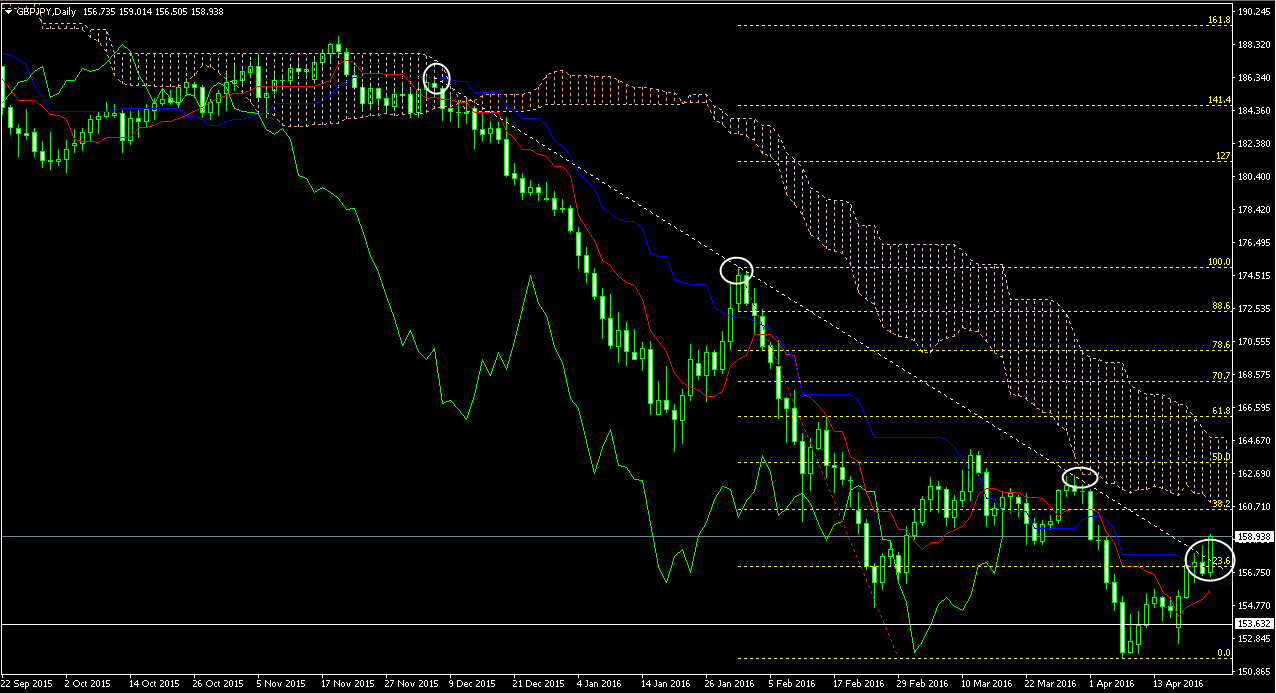Click the 21 Dec 2015 date label

539,684
